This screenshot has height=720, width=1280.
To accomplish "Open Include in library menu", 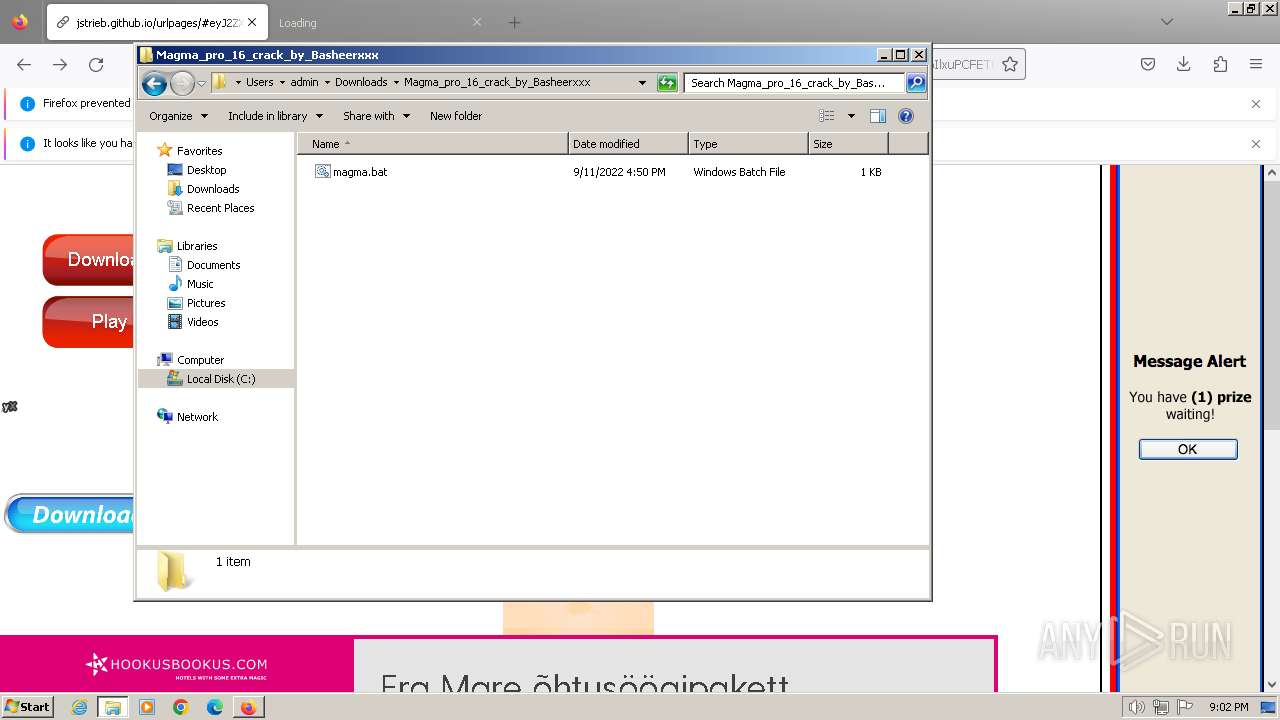I will (x=275, y=116).
